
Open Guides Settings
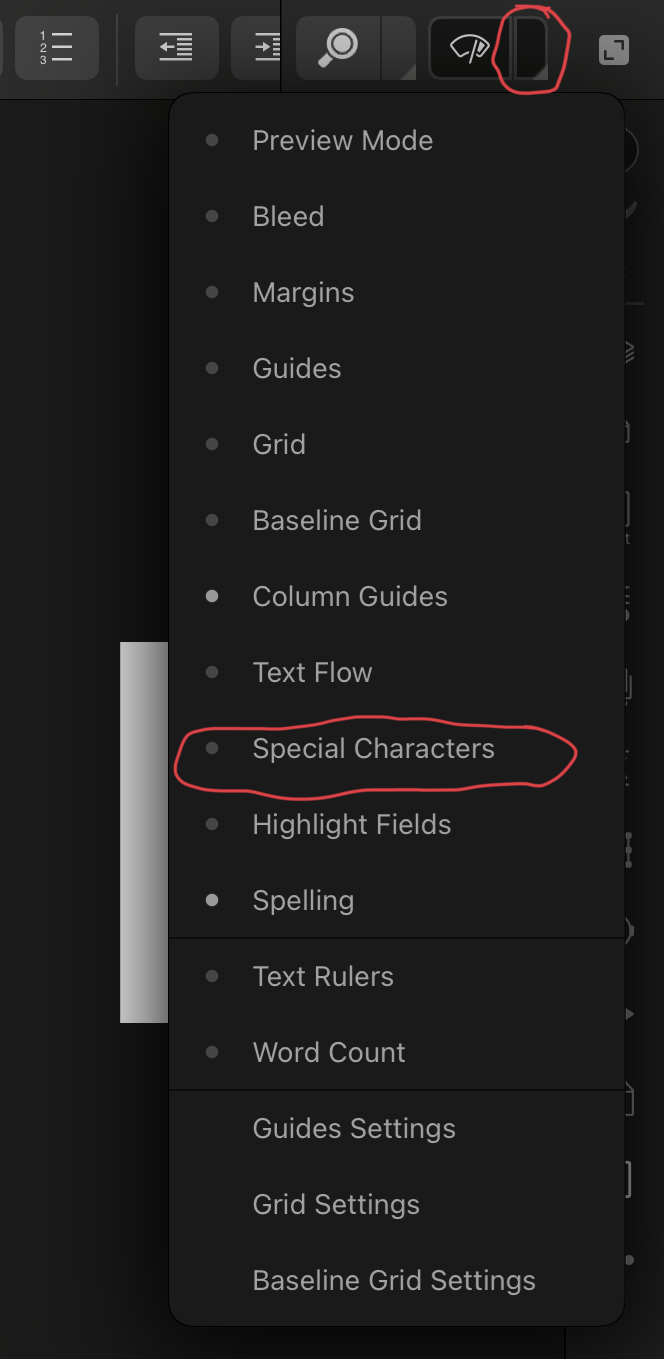(x=353, y=1128)
